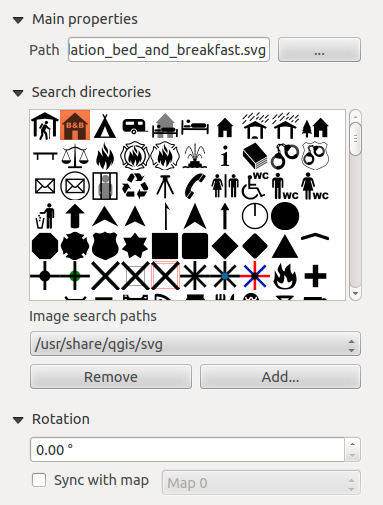Image resolution: width=383 pixels, height=505 pixels.
Task: Choose the information 'i' icon
Action: click(x=225, y=156)
